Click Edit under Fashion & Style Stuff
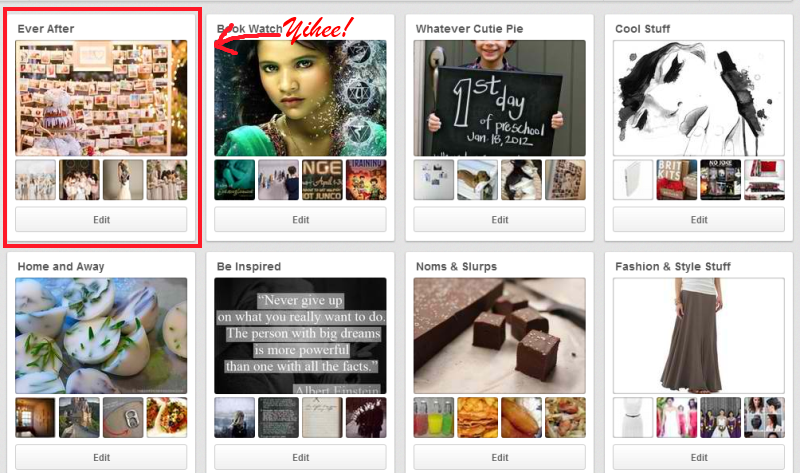The height and width of the screenshot is (473, 800). (x=698, y=457)
